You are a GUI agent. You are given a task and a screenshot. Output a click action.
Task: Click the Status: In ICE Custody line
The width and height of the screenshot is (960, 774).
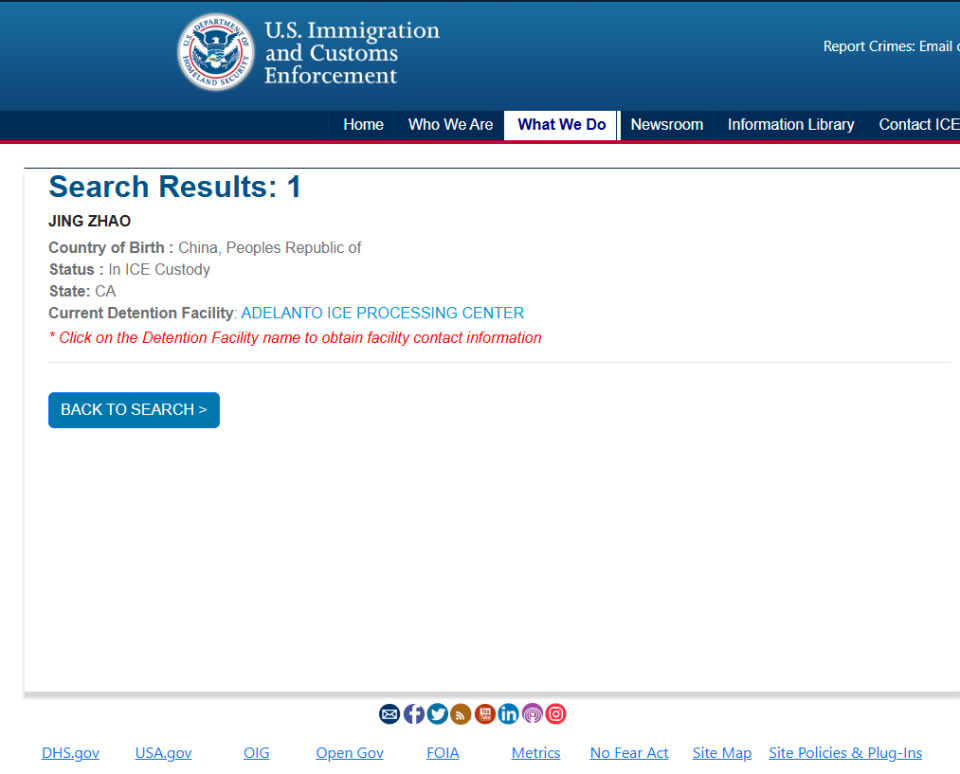129,269
